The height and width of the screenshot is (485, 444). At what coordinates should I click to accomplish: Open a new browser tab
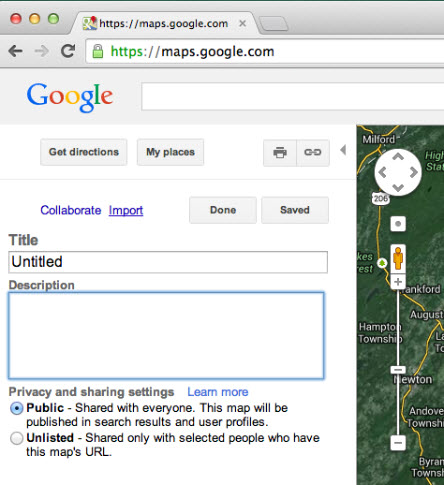(274, 24)
